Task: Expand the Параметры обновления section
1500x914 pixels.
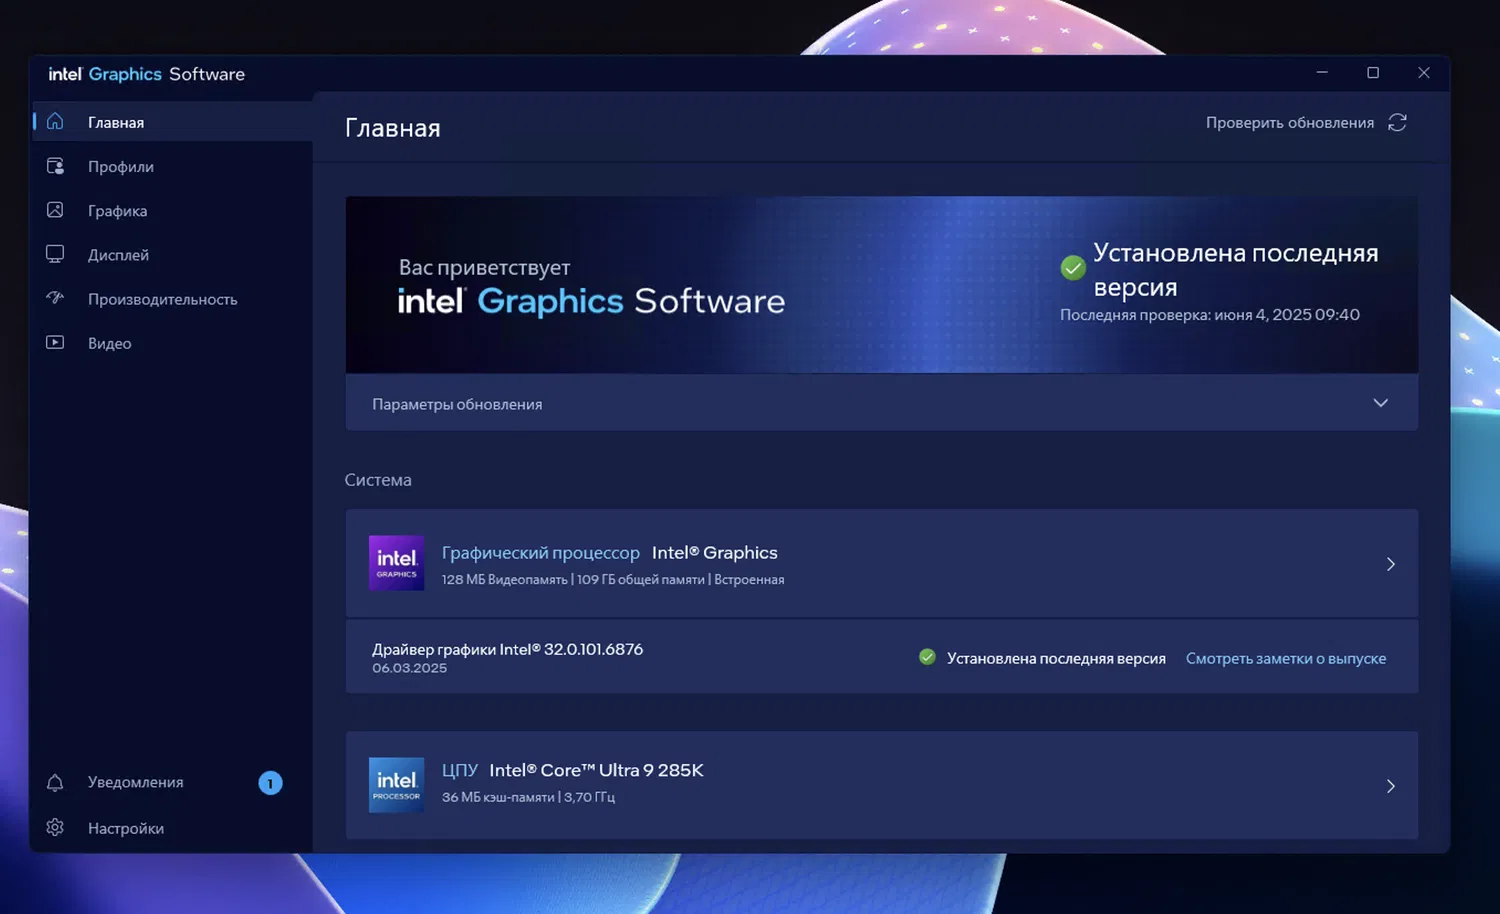Action: [882, 403]
